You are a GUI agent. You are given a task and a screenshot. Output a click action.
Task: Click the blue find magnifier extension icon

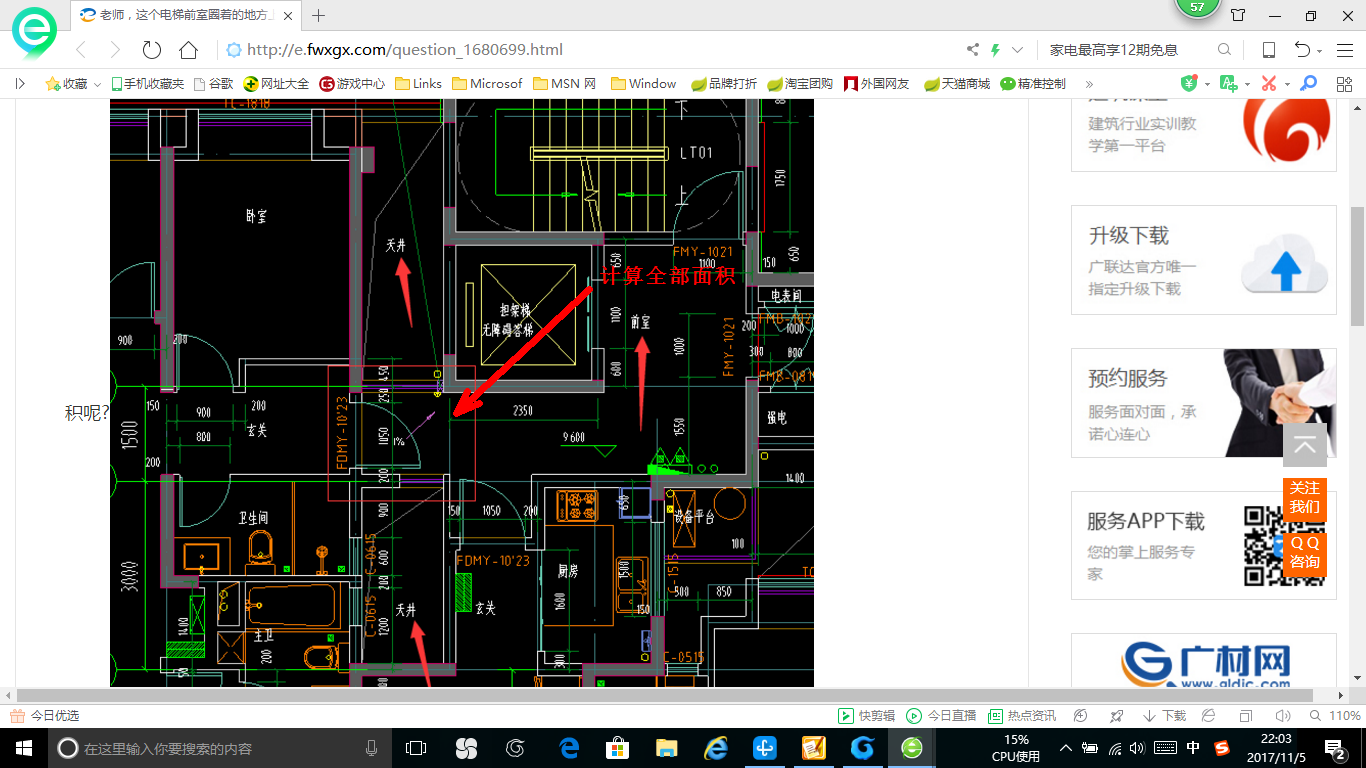tap(1307, 84)
